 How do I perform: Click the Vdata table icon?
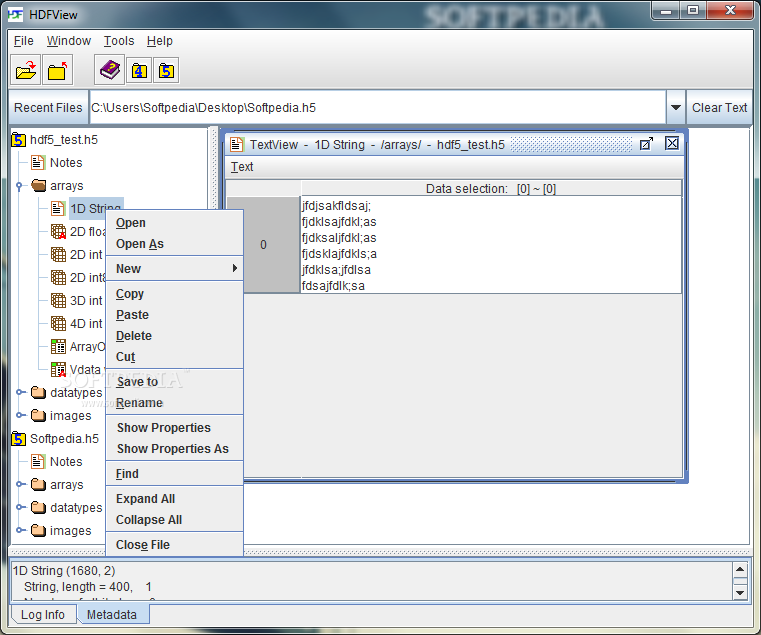coord(58,369)
